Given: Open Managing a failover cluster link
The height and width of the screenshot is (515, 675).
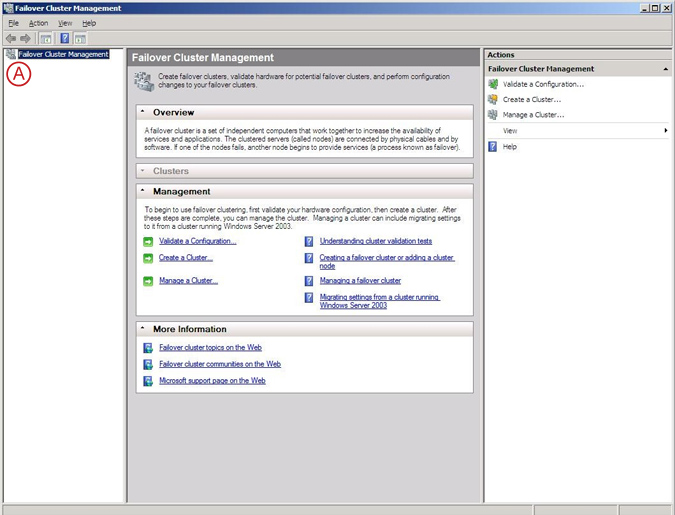Looking at the screenshot, I should point(360,281).
